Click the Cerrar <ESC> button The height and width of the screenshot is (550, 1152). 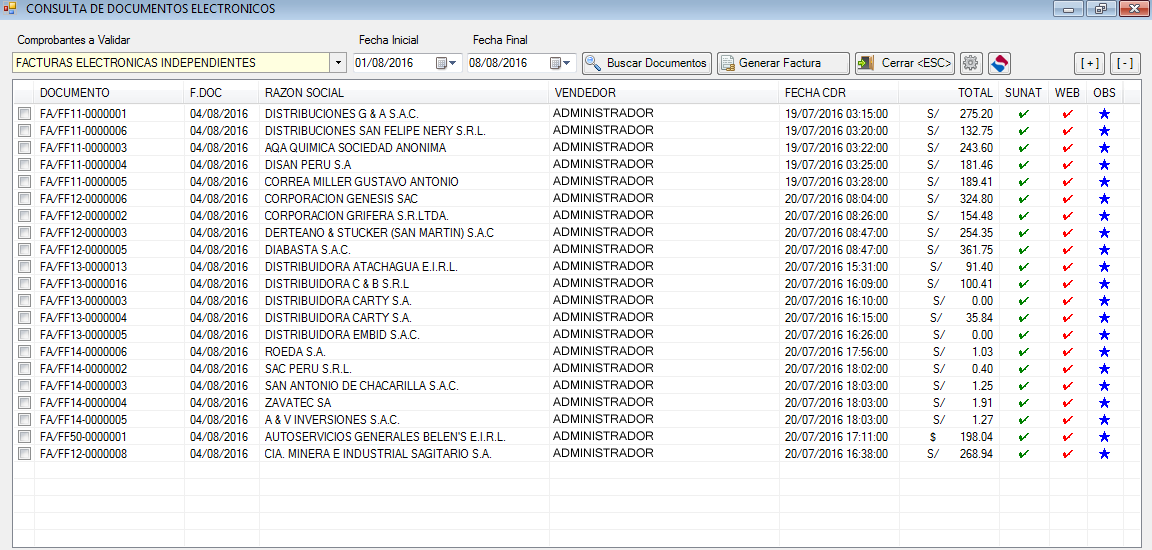[905, 63]
